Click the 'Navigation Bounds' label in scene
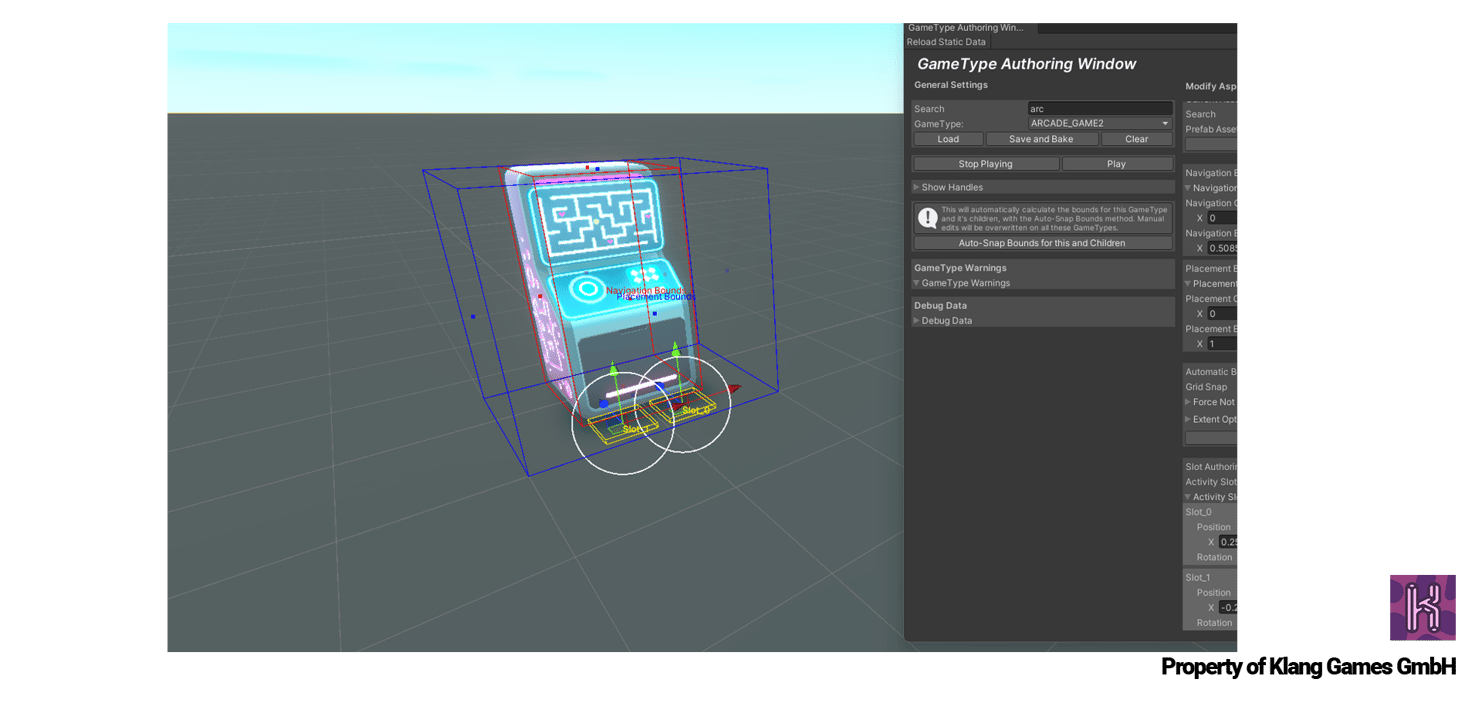The height and width of the screenshot is (703, 1482). coord(645,290)
